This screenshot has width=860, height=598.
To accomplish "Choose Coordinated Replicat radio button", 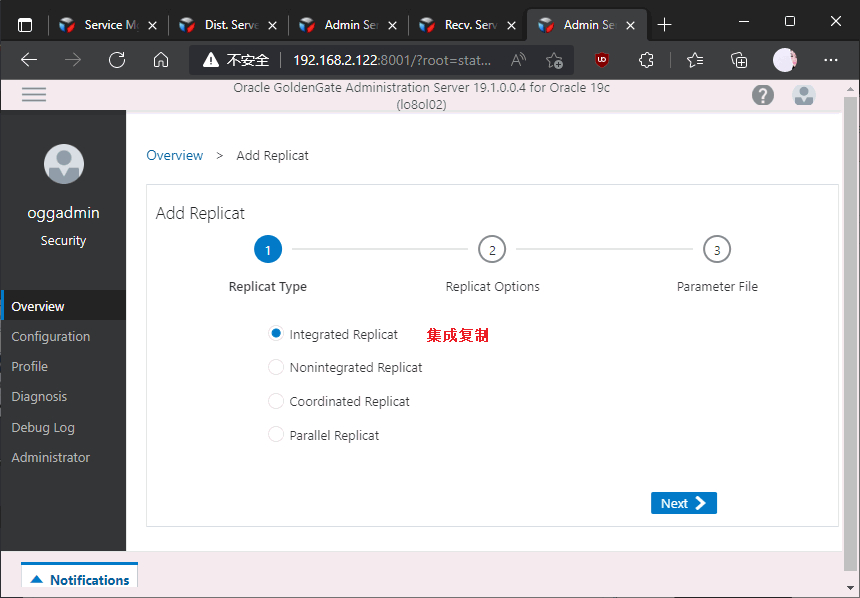I will pyautogui.click(x=277, y=401).
